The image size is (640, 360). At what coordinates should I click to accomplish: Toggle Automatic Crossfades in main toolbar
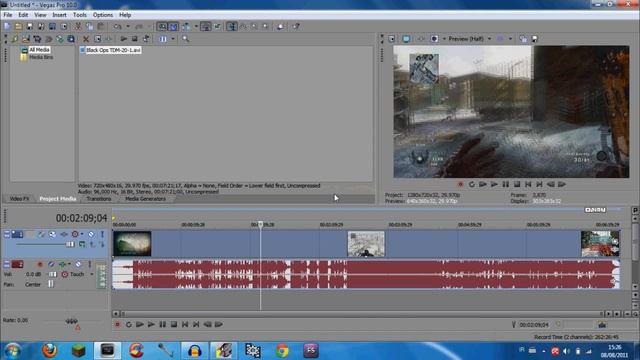pyautogui.click(x=173, y=27)
